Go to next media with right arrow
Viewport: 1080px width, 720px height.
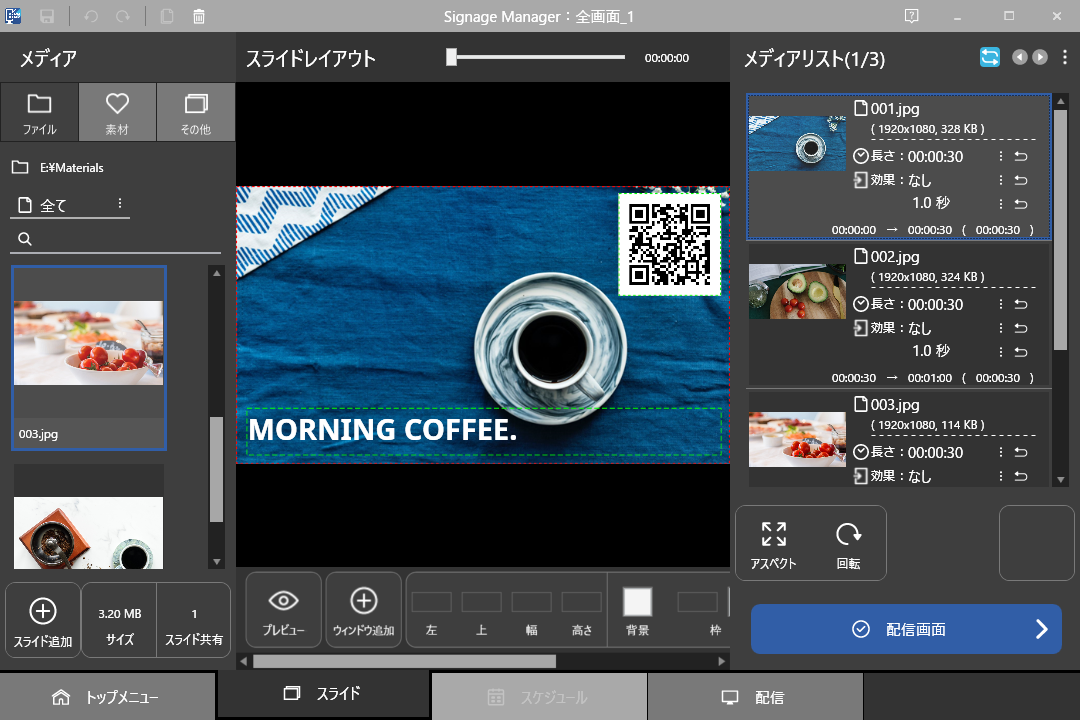point(1040,57)
